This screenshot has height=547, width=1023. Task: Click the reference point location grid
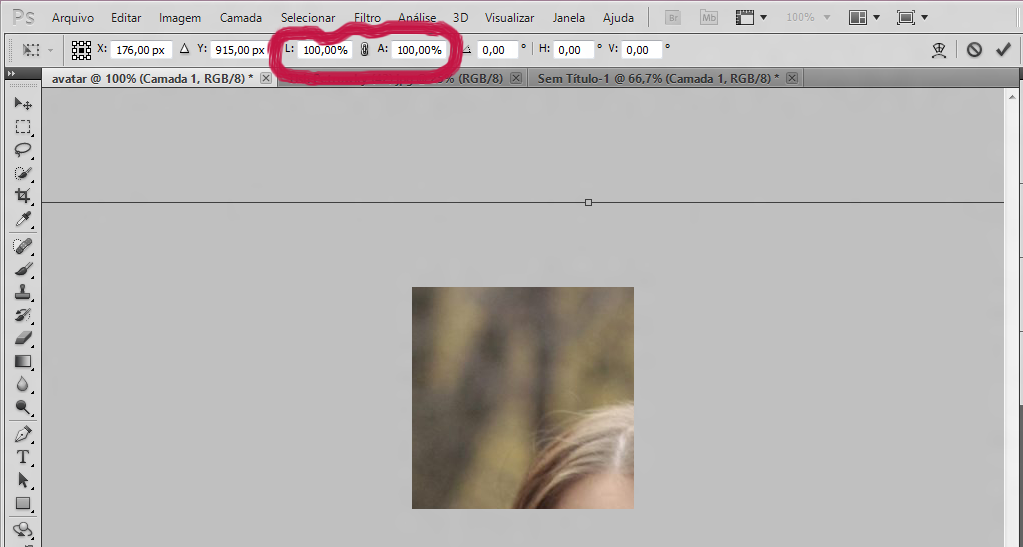click(x=82, y=50)
